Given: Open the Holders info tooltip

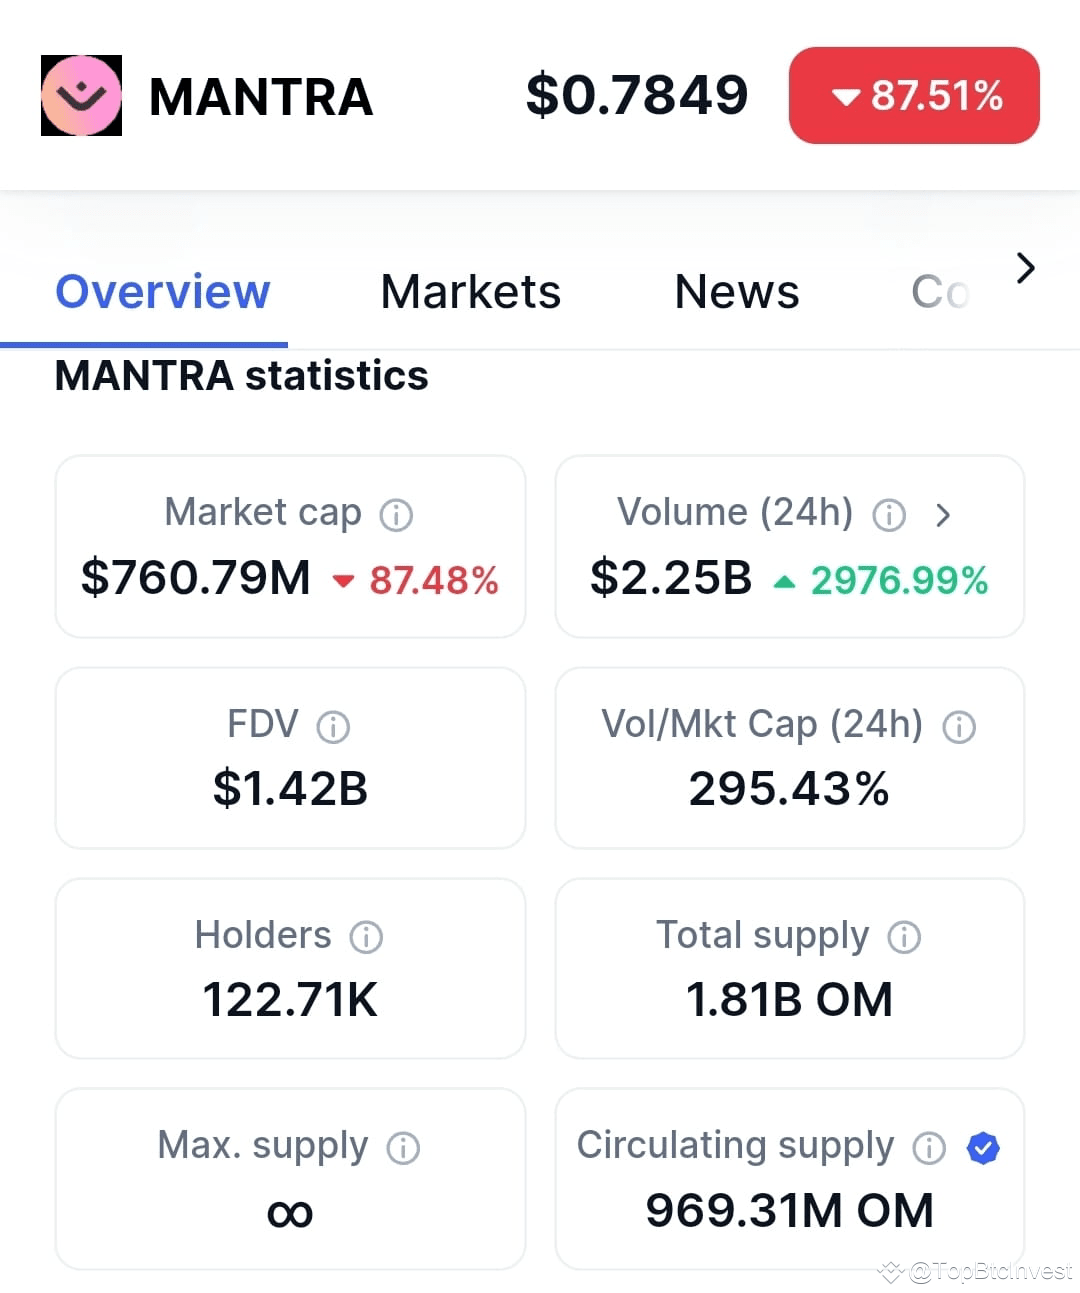Looking at the screenshot, I should pos(367,937).
